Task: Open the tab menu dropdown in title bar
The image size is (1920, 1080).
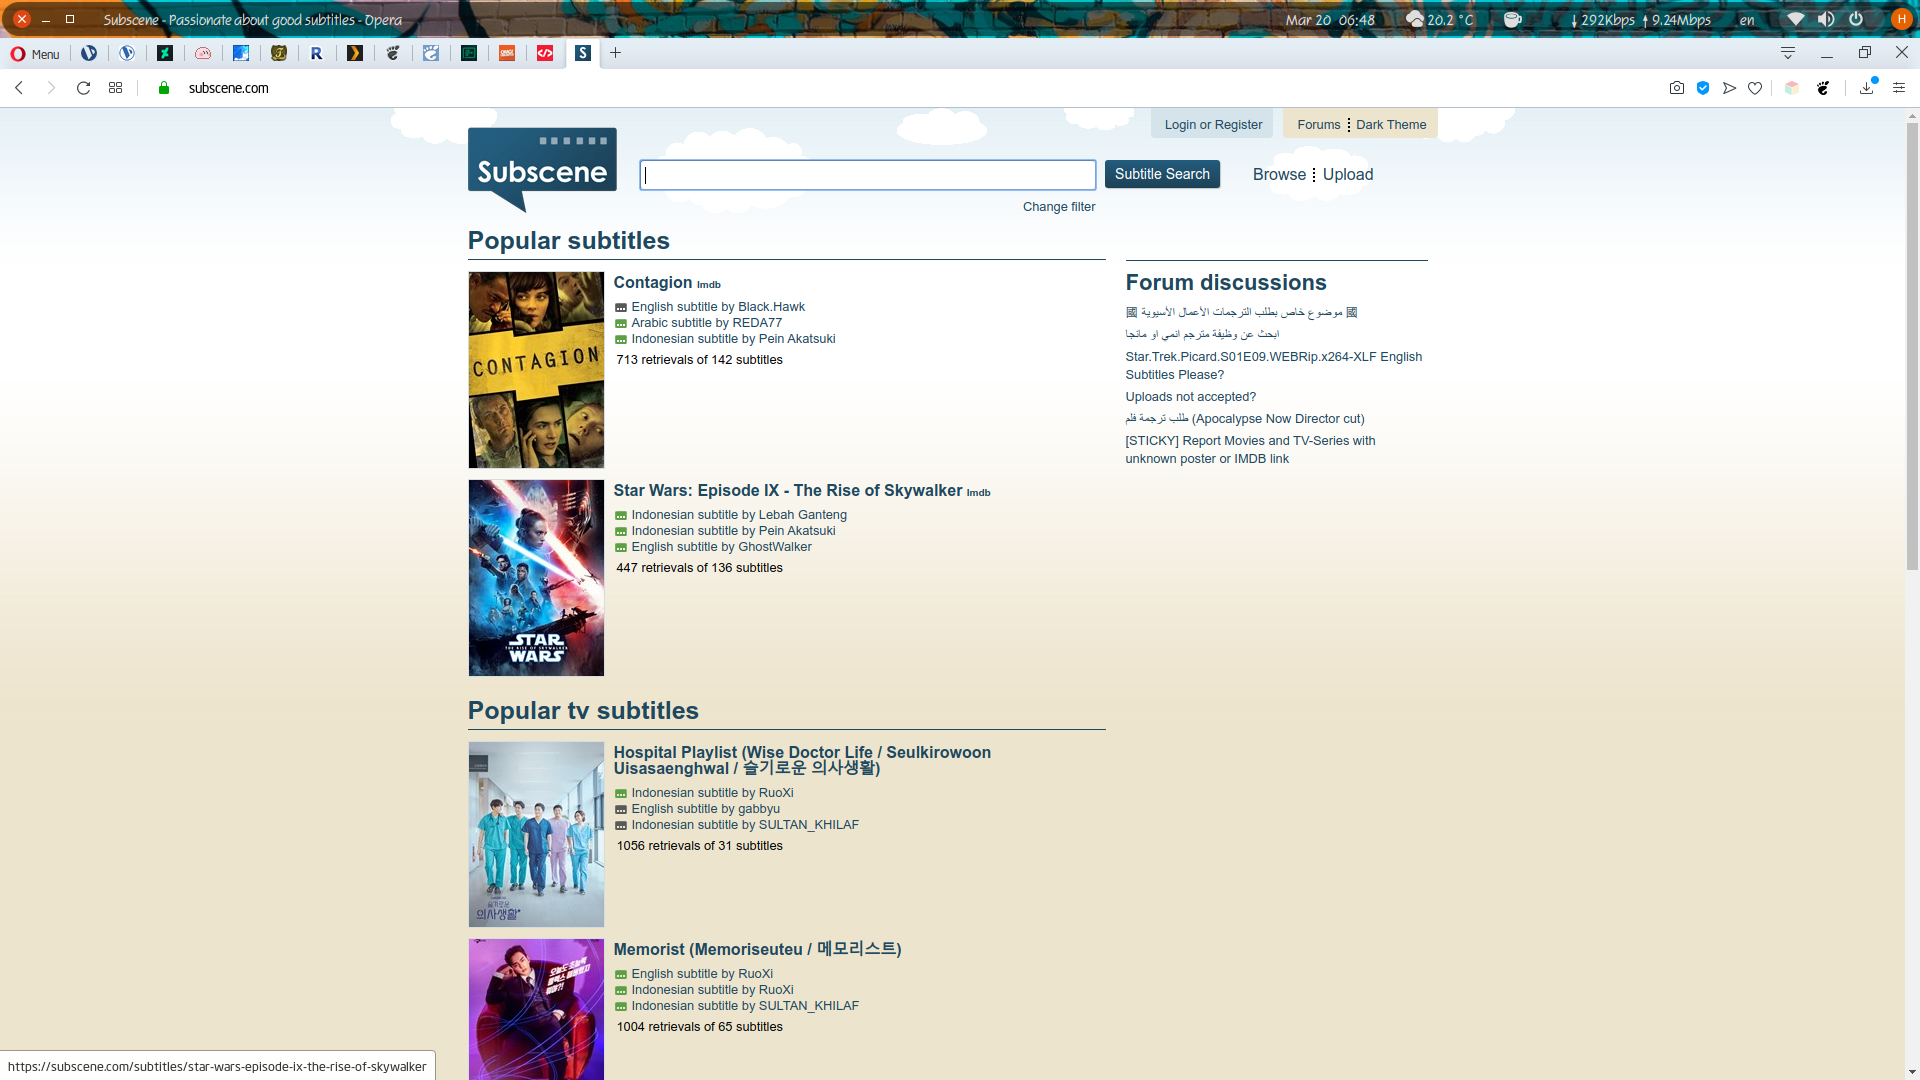Action: (1788, 53)
